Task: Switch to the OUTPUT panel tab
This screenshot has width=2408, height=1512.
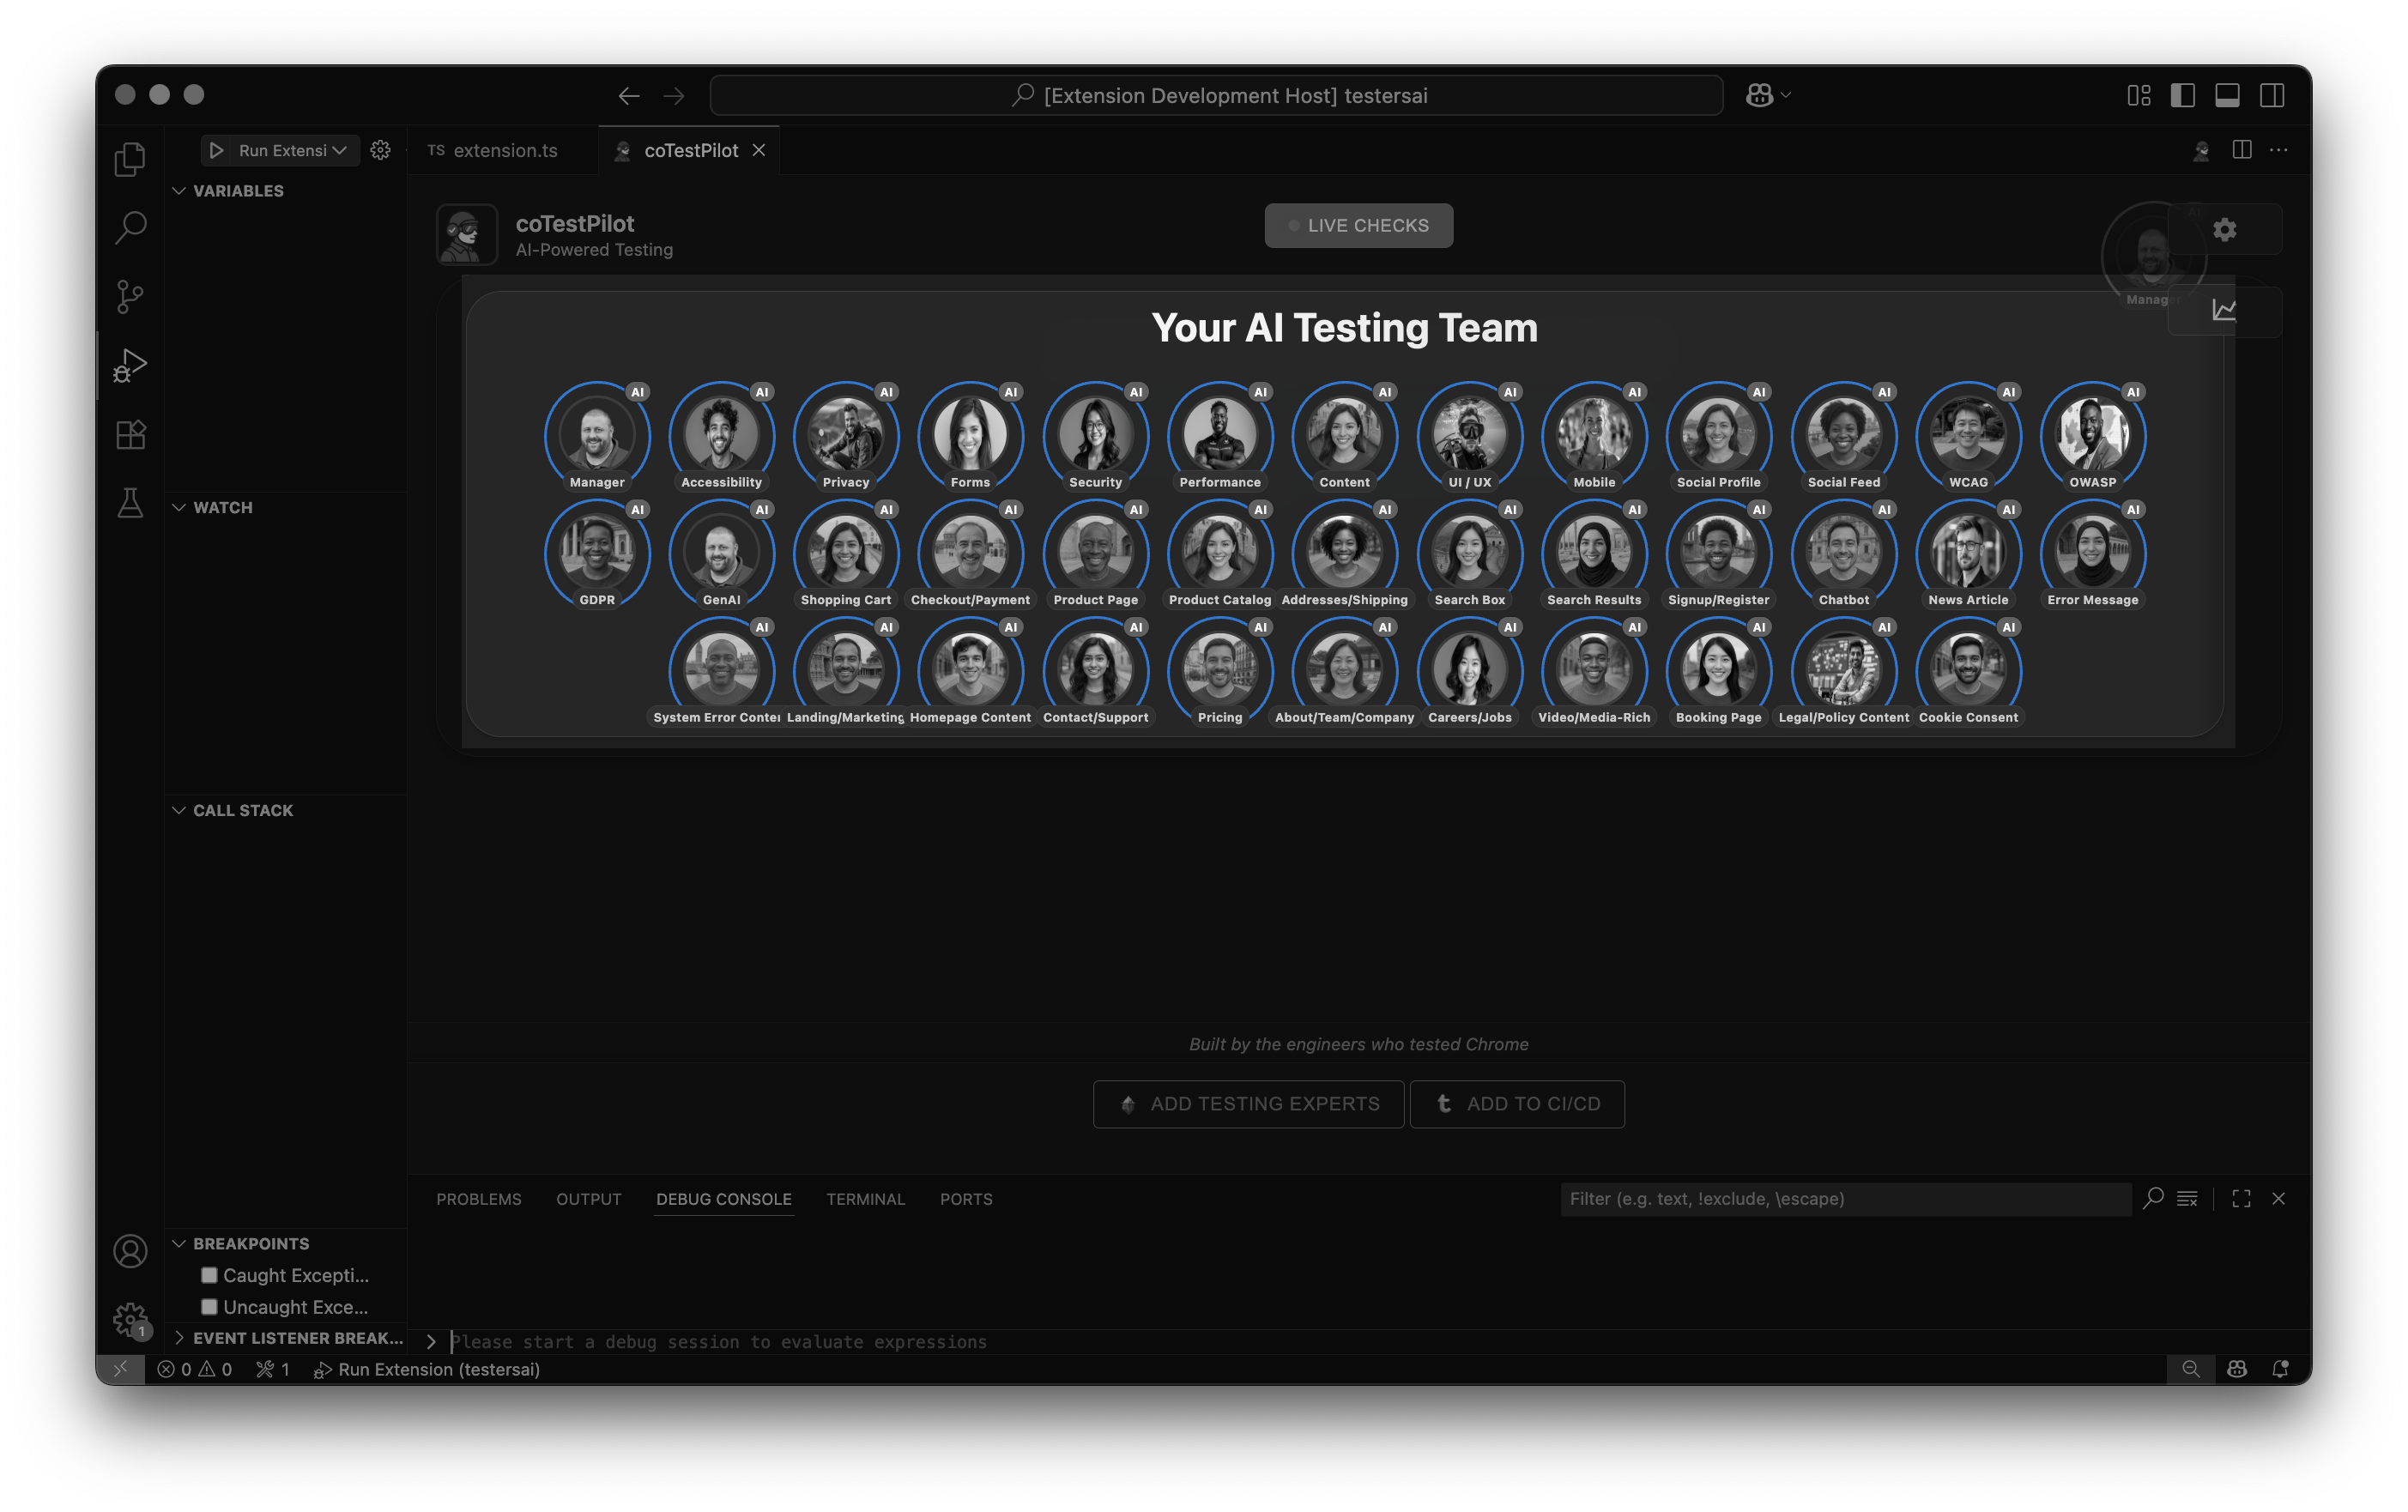Action: [x=589, y=1198]
